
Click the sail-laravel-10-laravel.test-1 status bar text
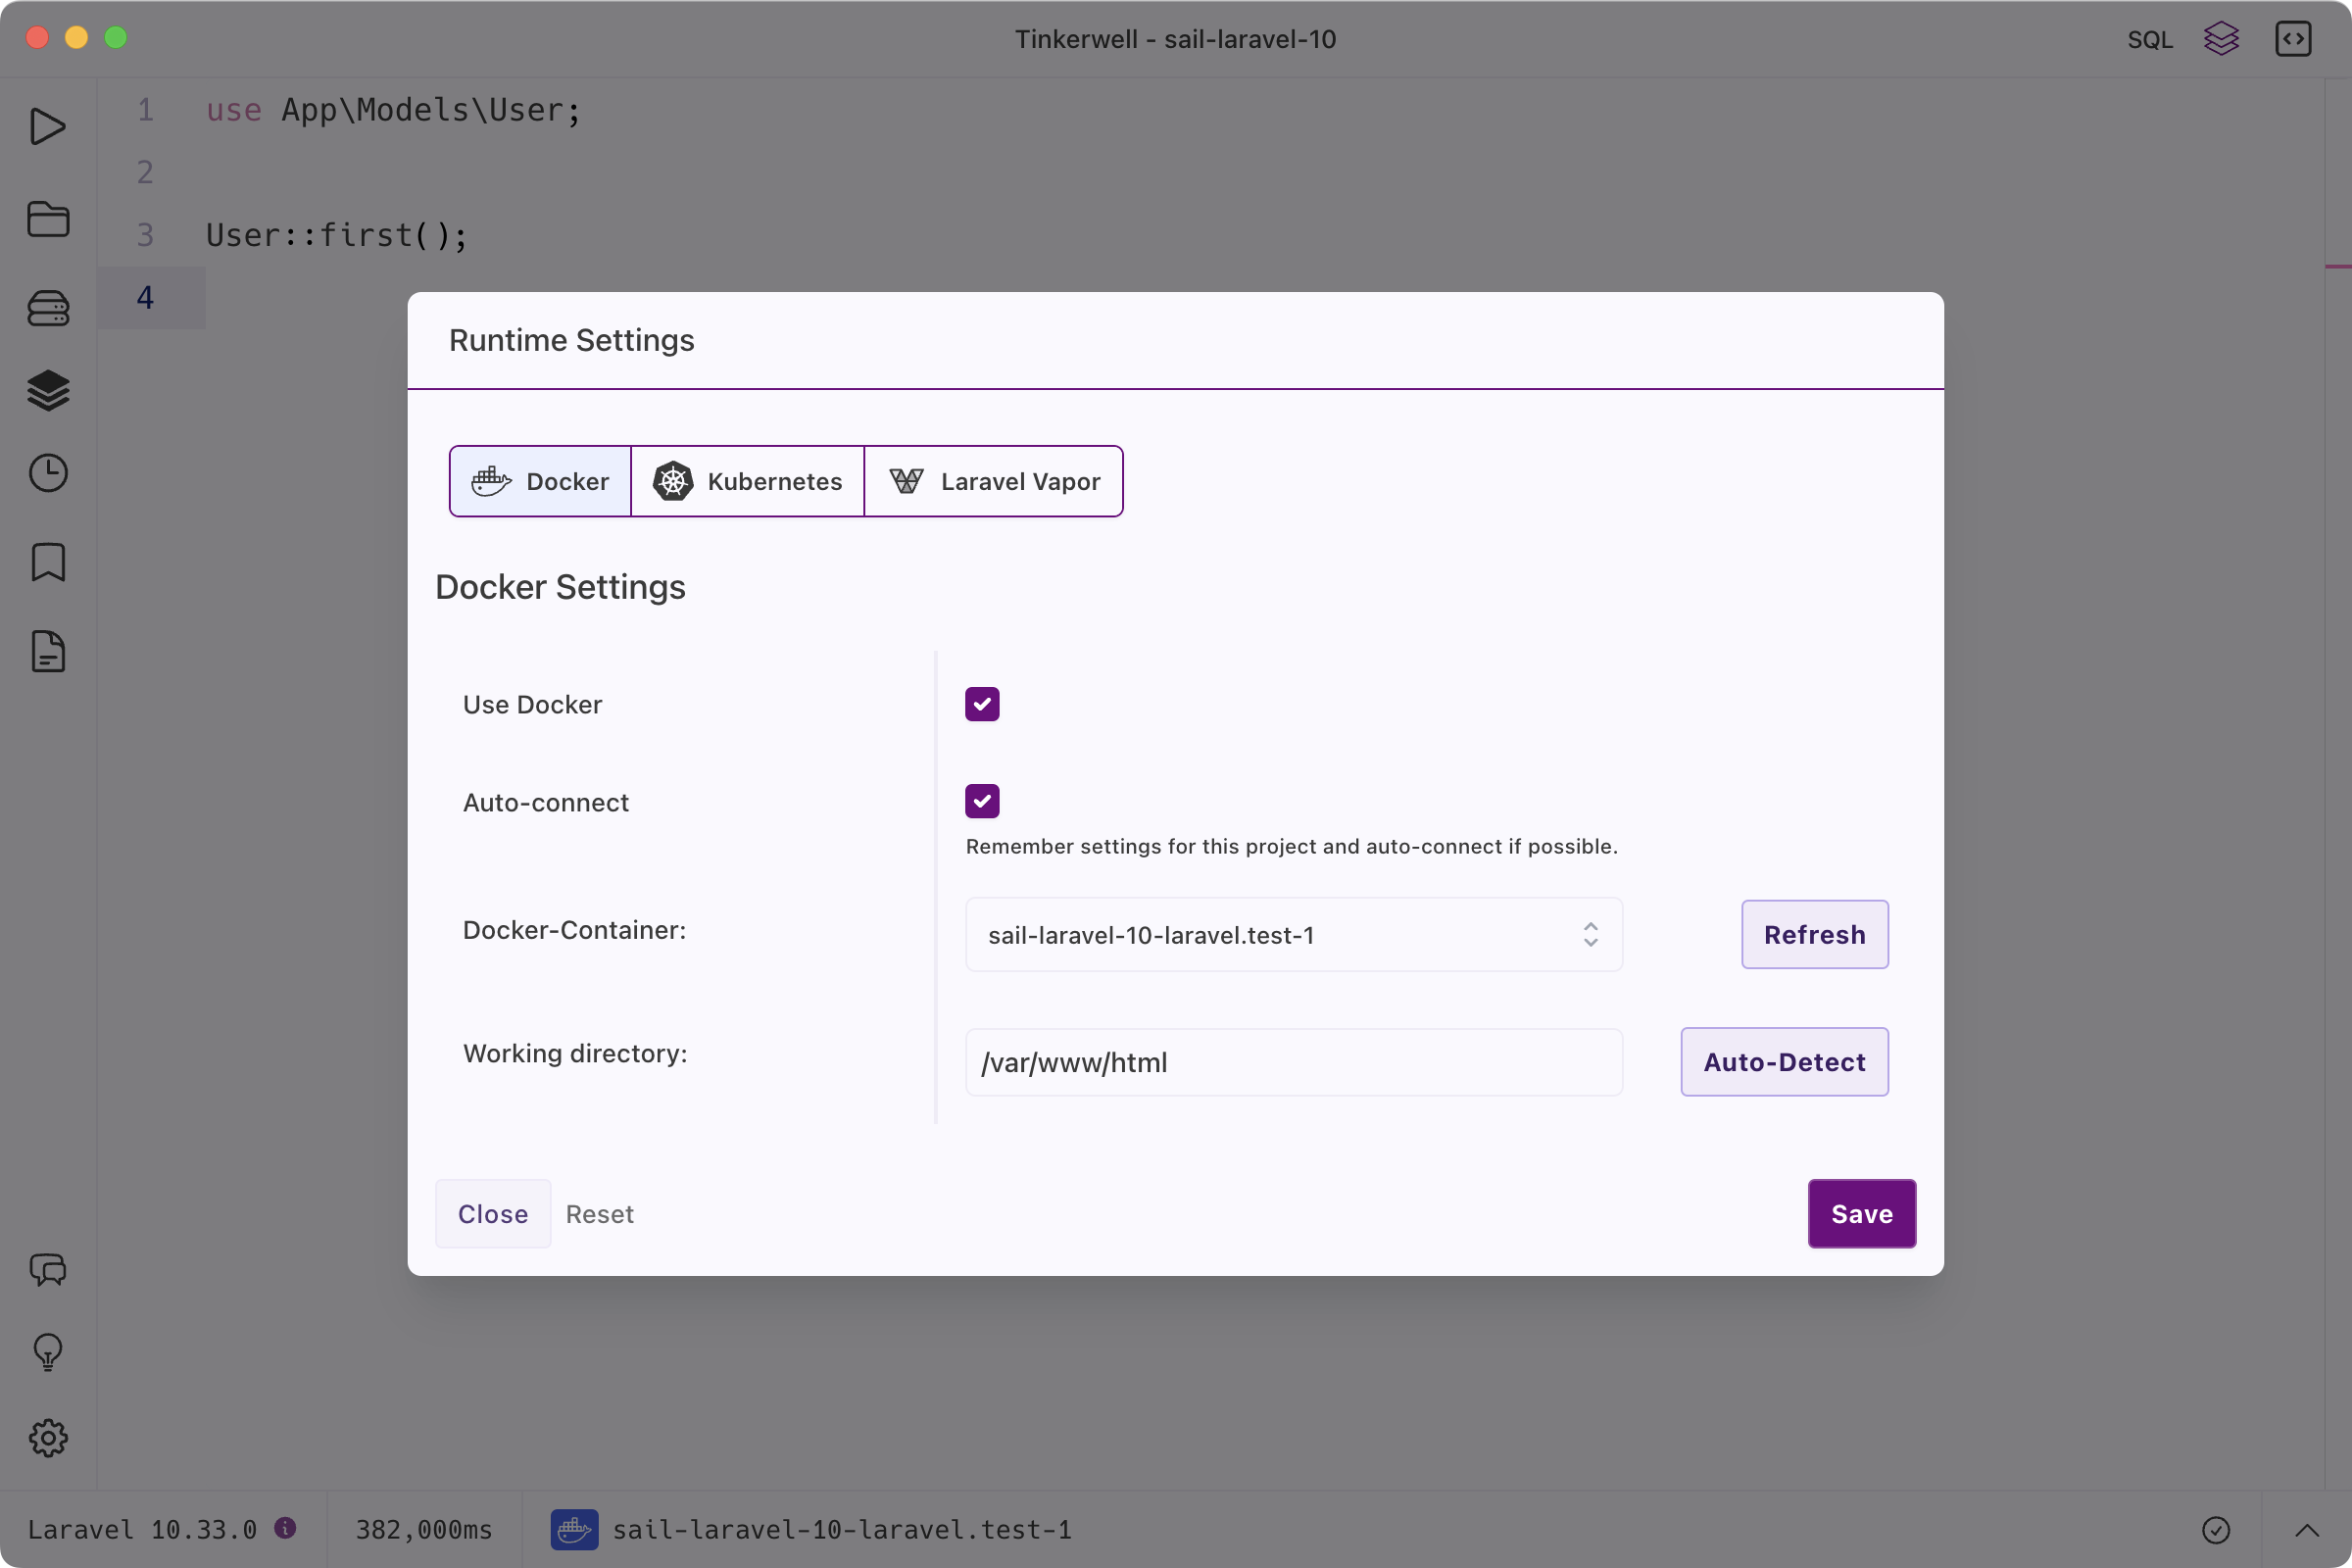(x=841, y=1529)
